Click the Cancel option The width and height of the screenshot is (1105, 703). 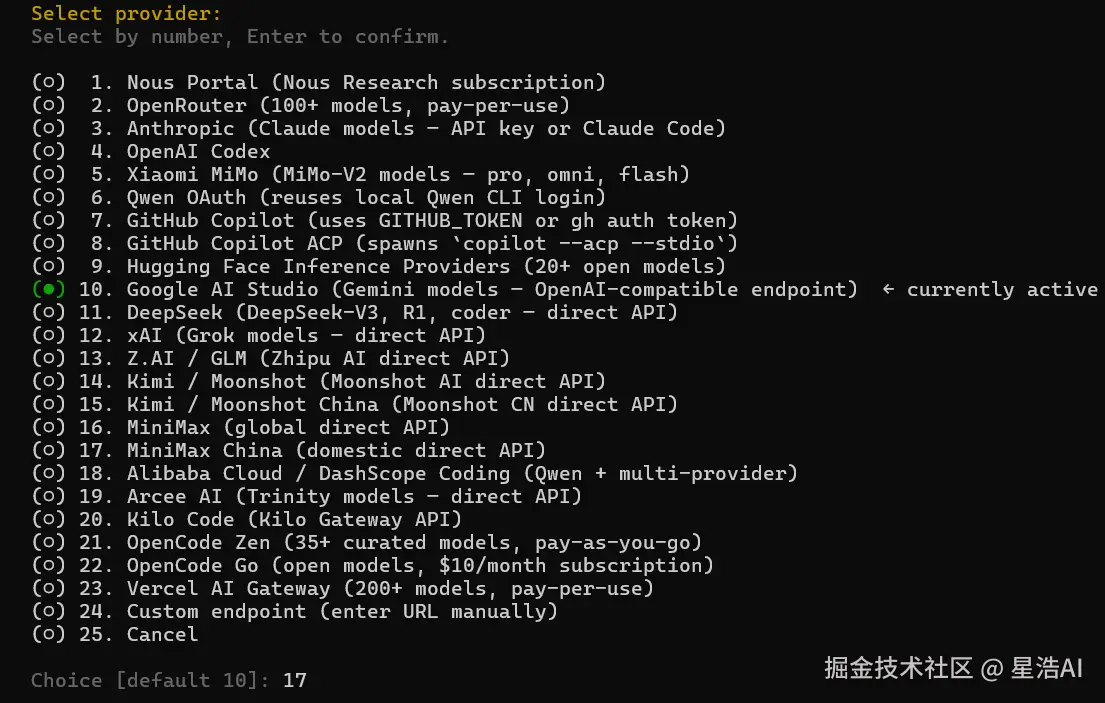pyautogui.click(x=162, y=634)
